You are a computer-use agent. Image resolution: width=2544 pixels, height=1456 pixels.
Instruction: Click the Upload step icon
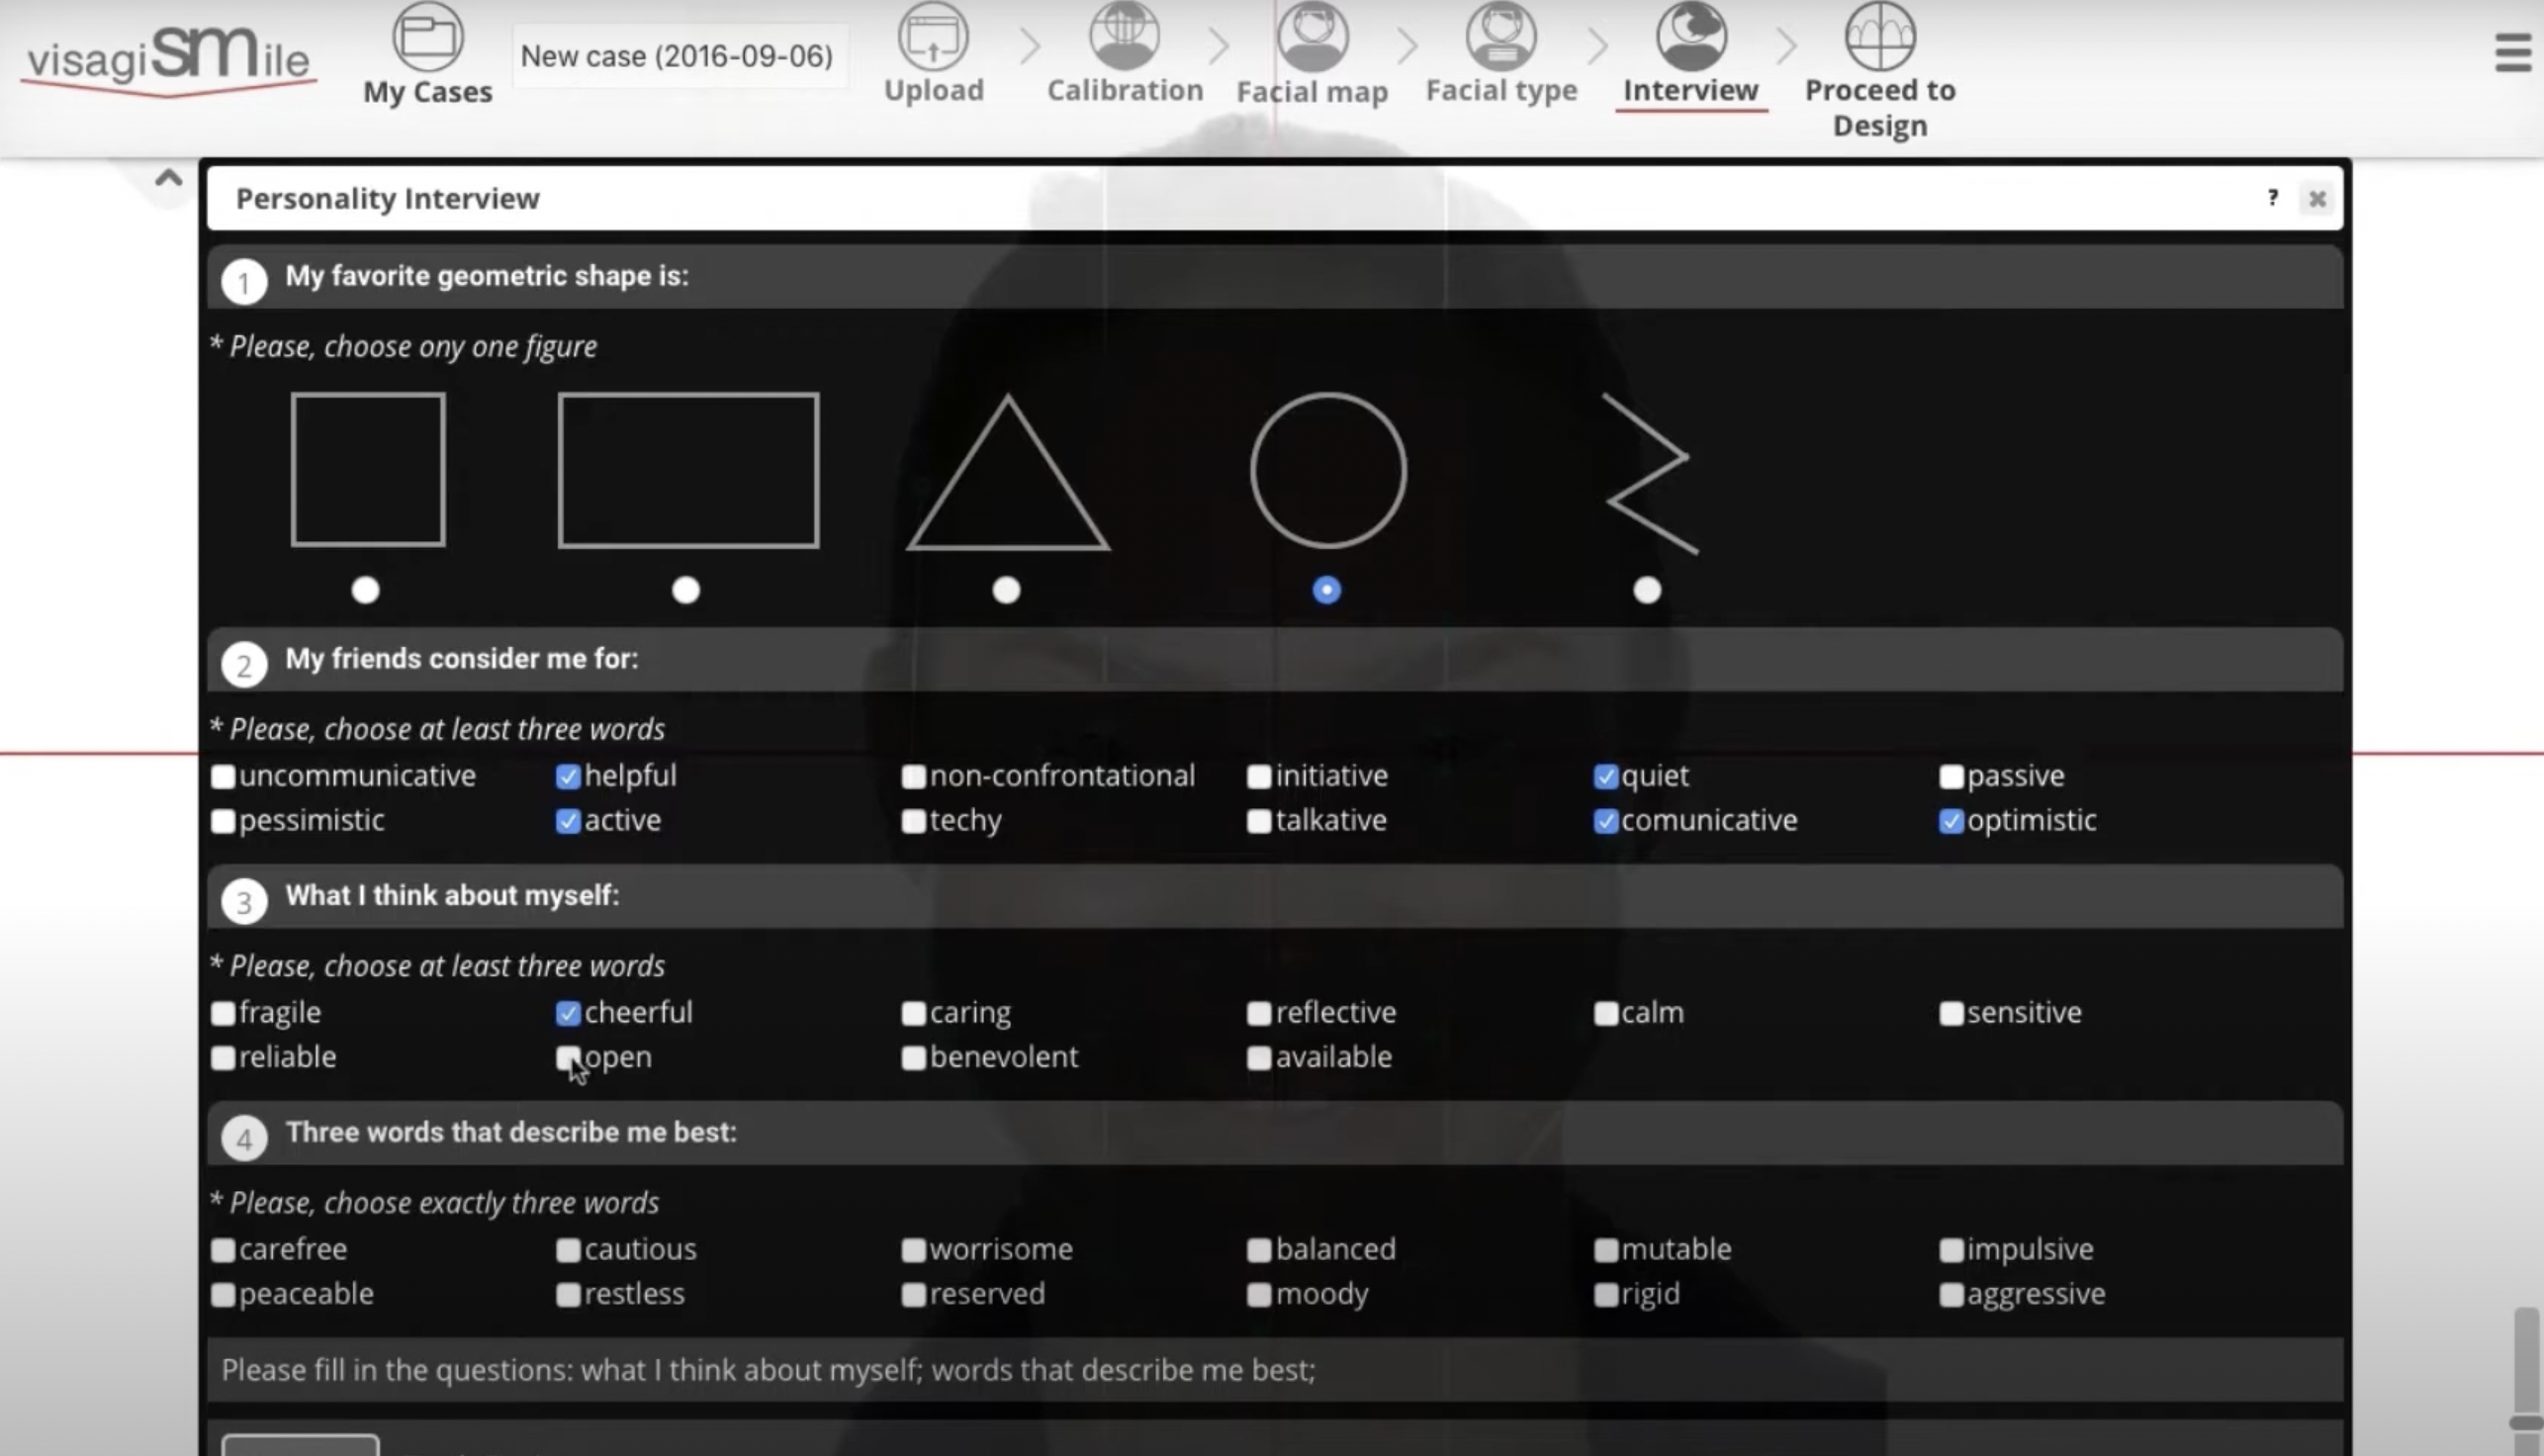(933, 36)
